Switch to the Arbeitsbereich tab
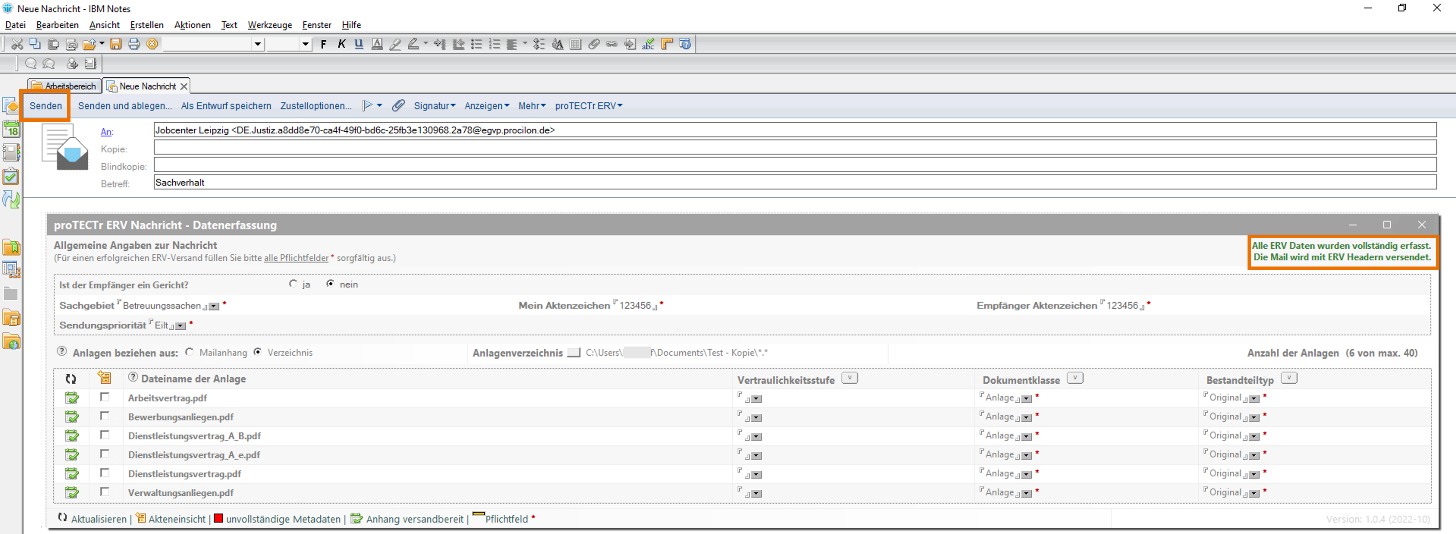 click(x=64, y=86)
